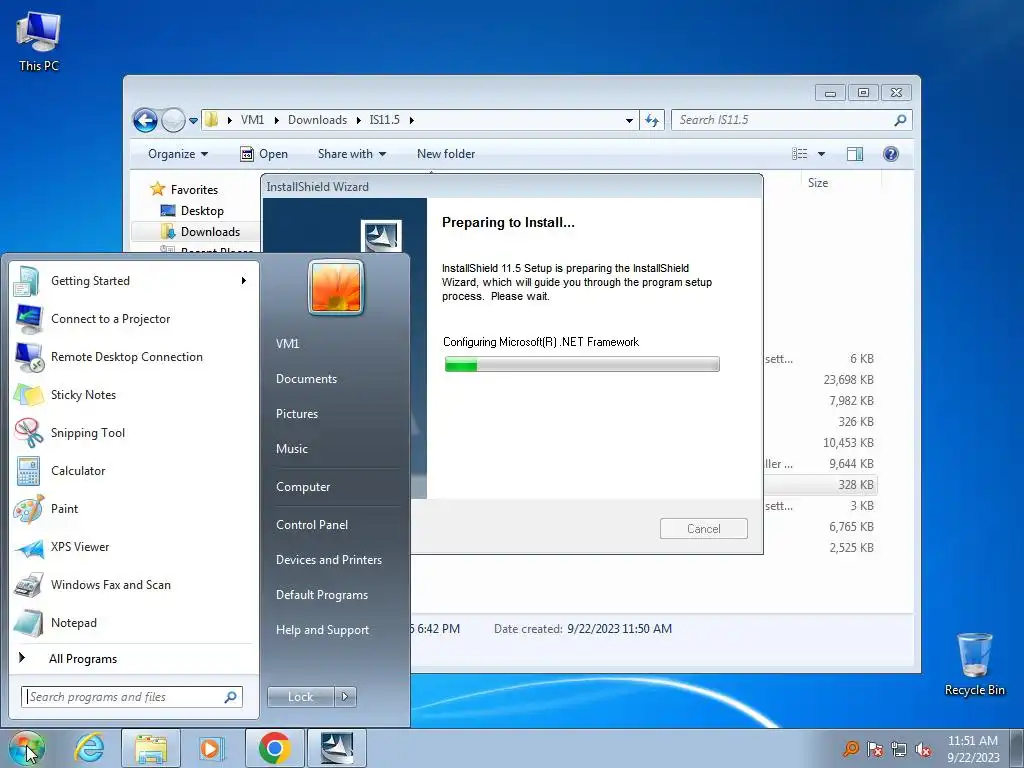The image size is (1024, 768).
Task: Expand the VM1 breadcrumb arrow
Action: click(276, 120)
